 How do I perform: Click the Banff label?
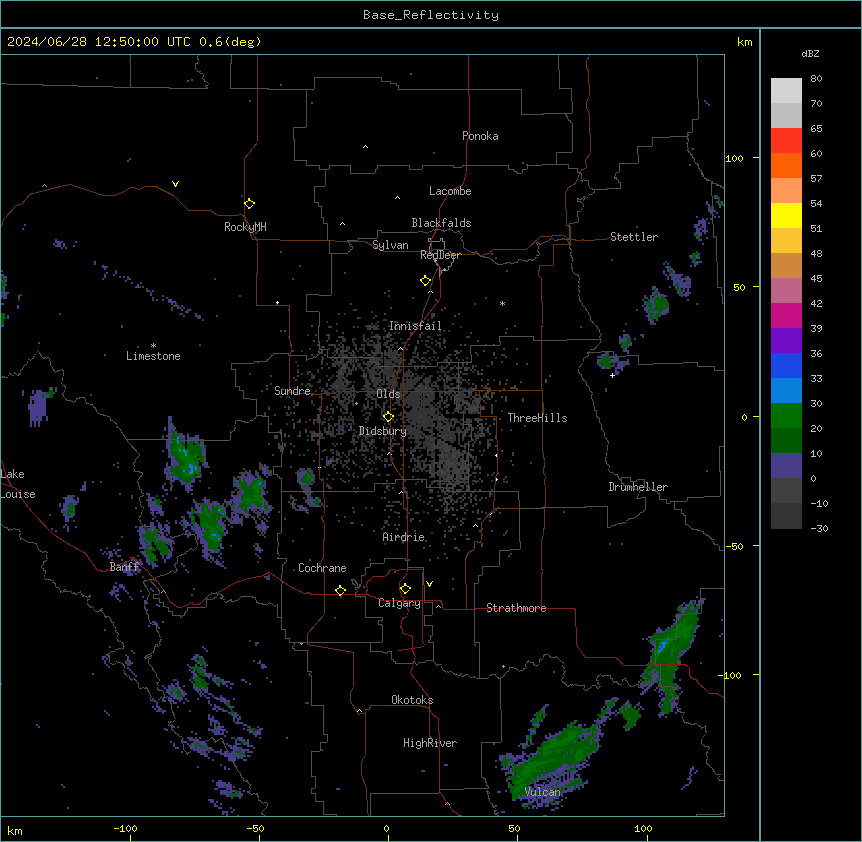(124, 567)
